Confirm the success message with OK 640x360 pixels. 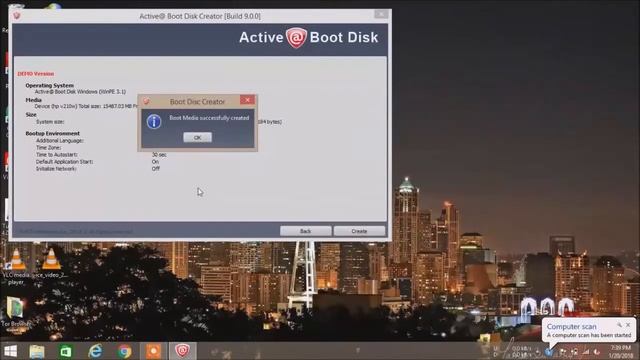pyautogui.click(x=198, y=138)
